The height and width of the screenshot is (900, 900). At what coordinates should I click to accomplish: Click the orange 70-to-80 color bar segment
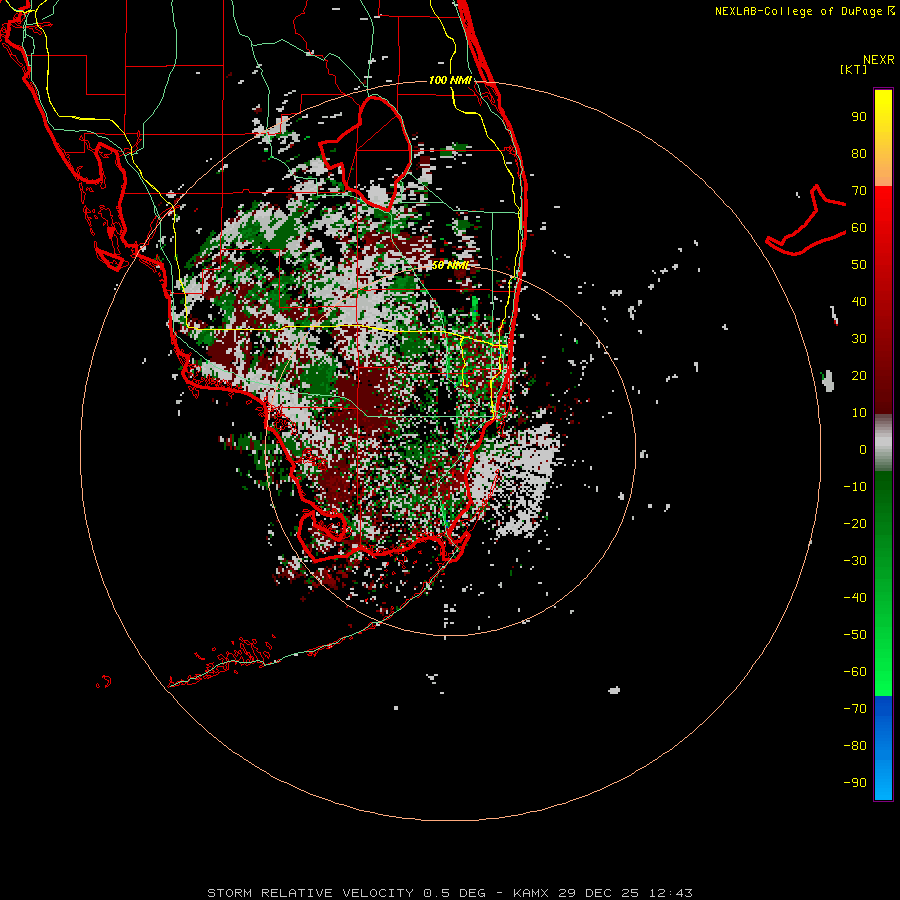pyautogui.click(x=883, y=169)
